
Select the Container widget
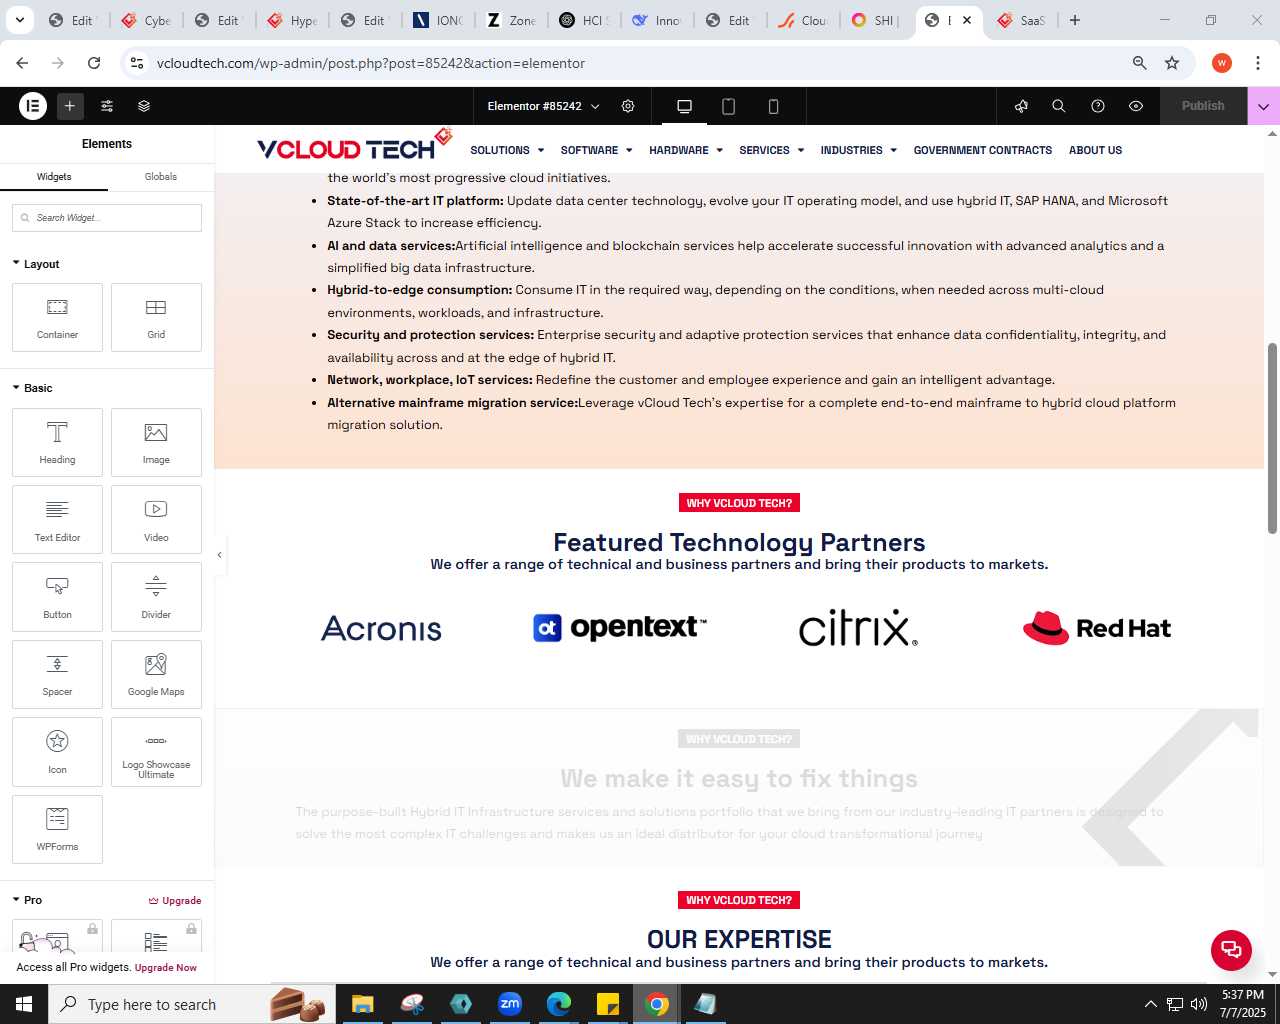pyautogui.click(x=57, y=317)
